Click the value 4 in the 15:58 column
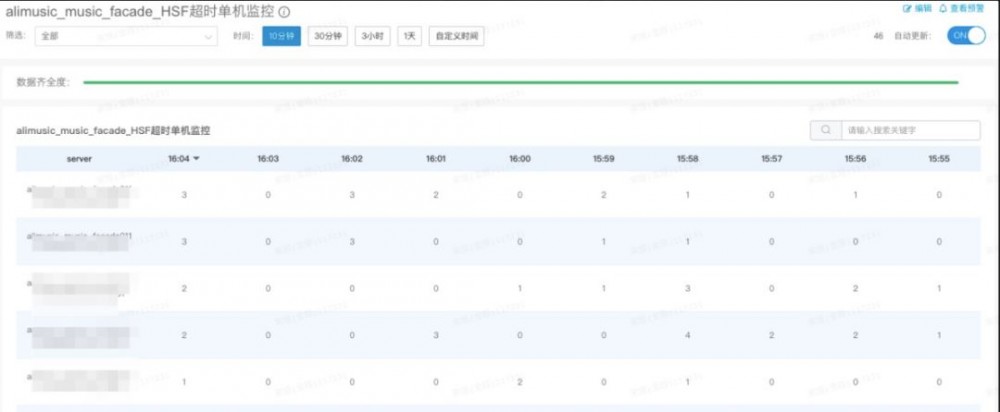The height and width of the screenshot is (412, 1000). point(688,335)
